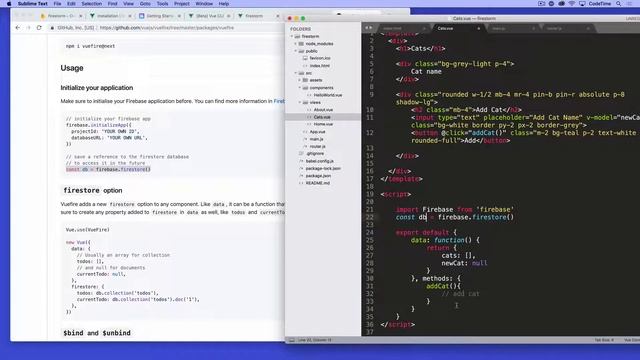
Task: Click the AirPlay display icon in menu bar
Action: tap(582, 4)
